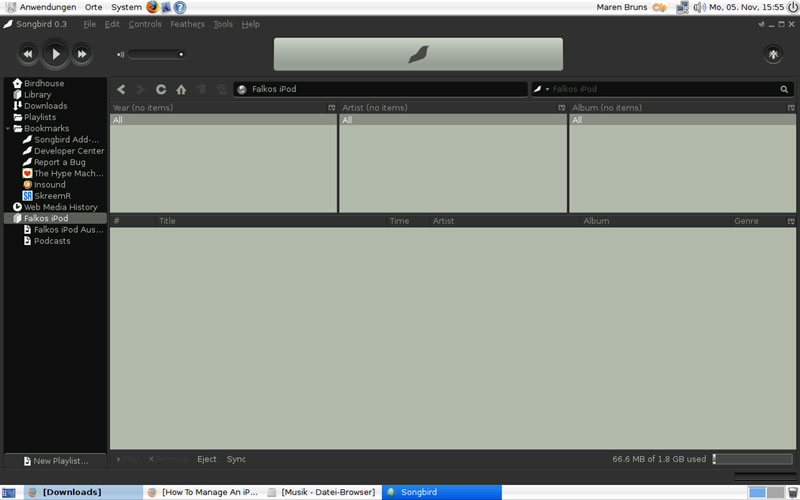Eject the iPod
The image size is (800, 500).
[x=207, y=459]
